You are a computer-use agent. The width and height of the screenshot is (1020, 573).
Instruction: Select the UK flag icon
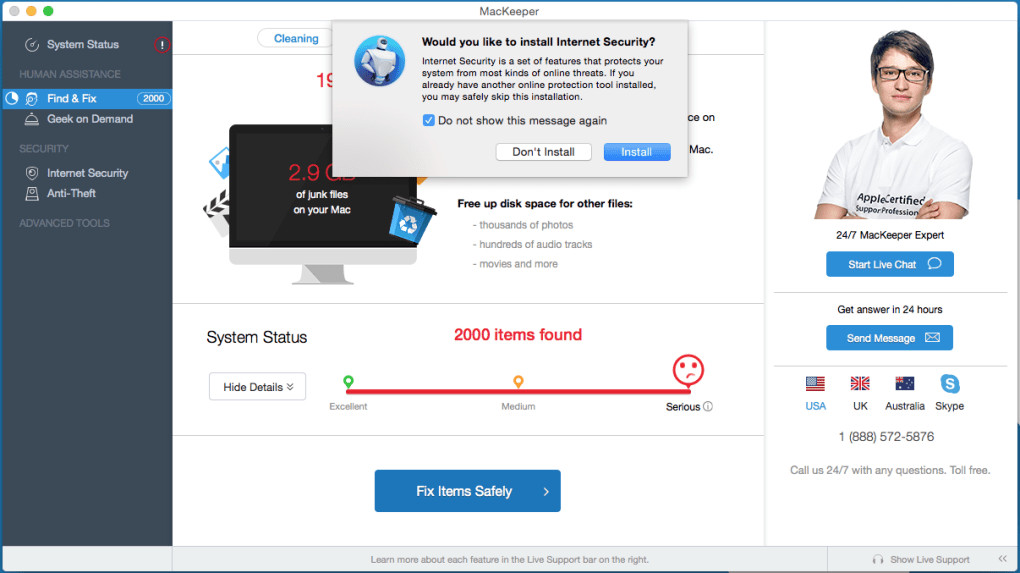(x=860, y=384)
